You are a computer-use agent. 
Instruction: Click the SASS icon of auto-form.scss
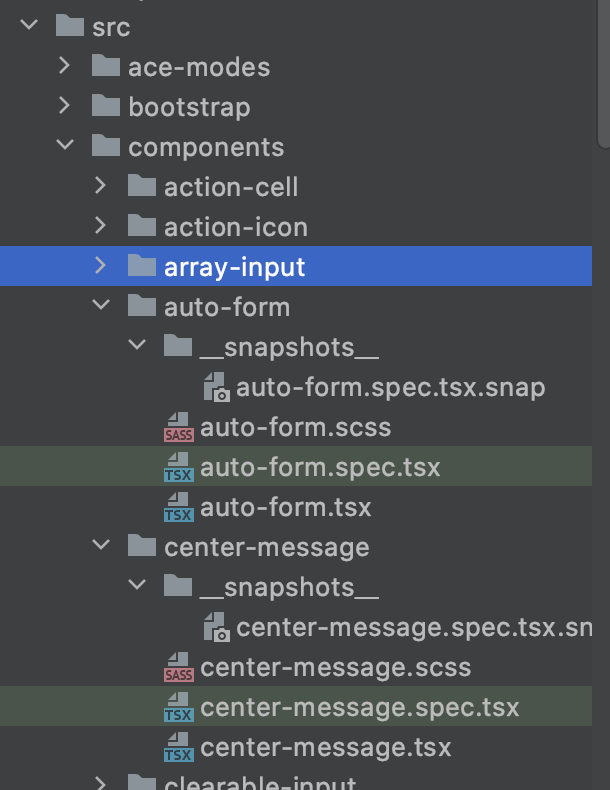click(179, 427)
